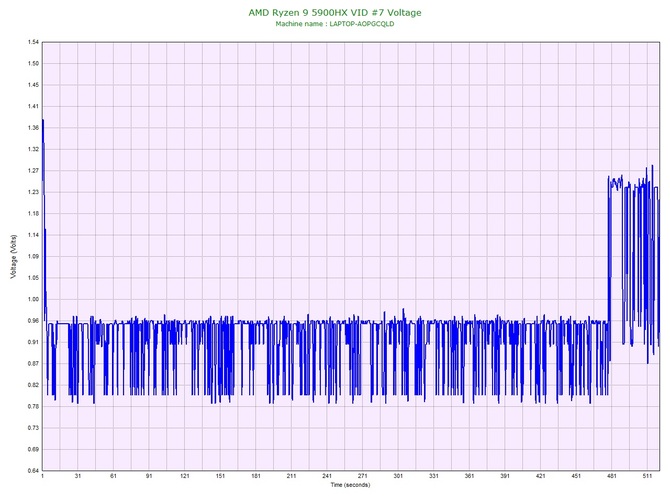Select the 301 seconds time tick label
This screenshot has height=502, width=670.
click(x=398, y=476)
